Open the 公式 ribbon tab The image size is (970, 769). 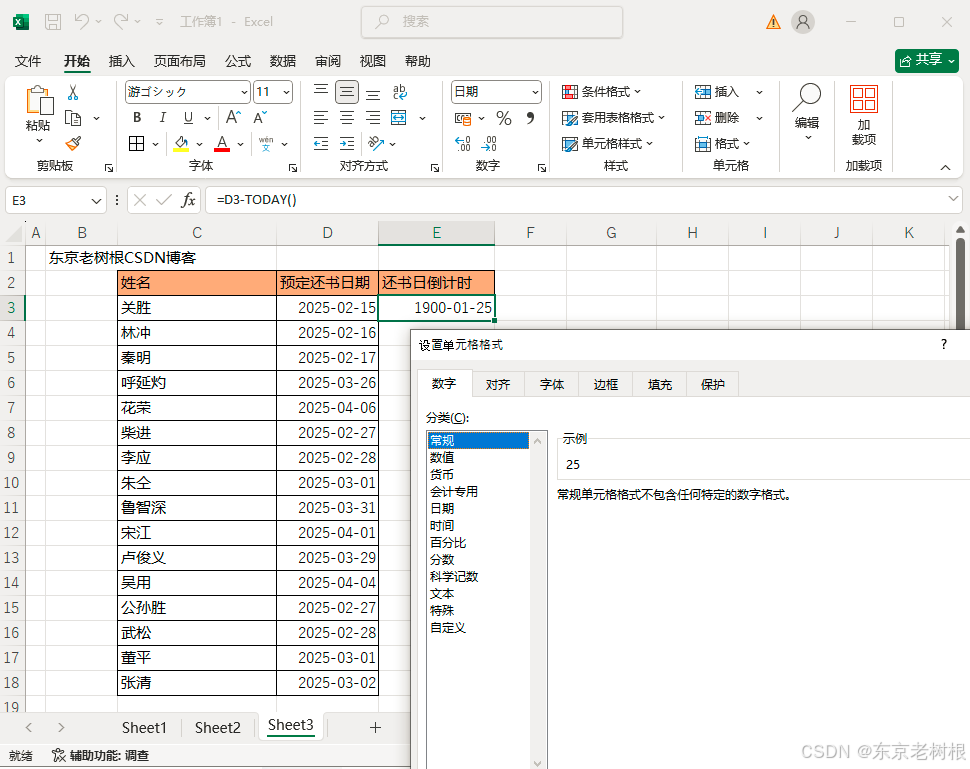point(238,61)
